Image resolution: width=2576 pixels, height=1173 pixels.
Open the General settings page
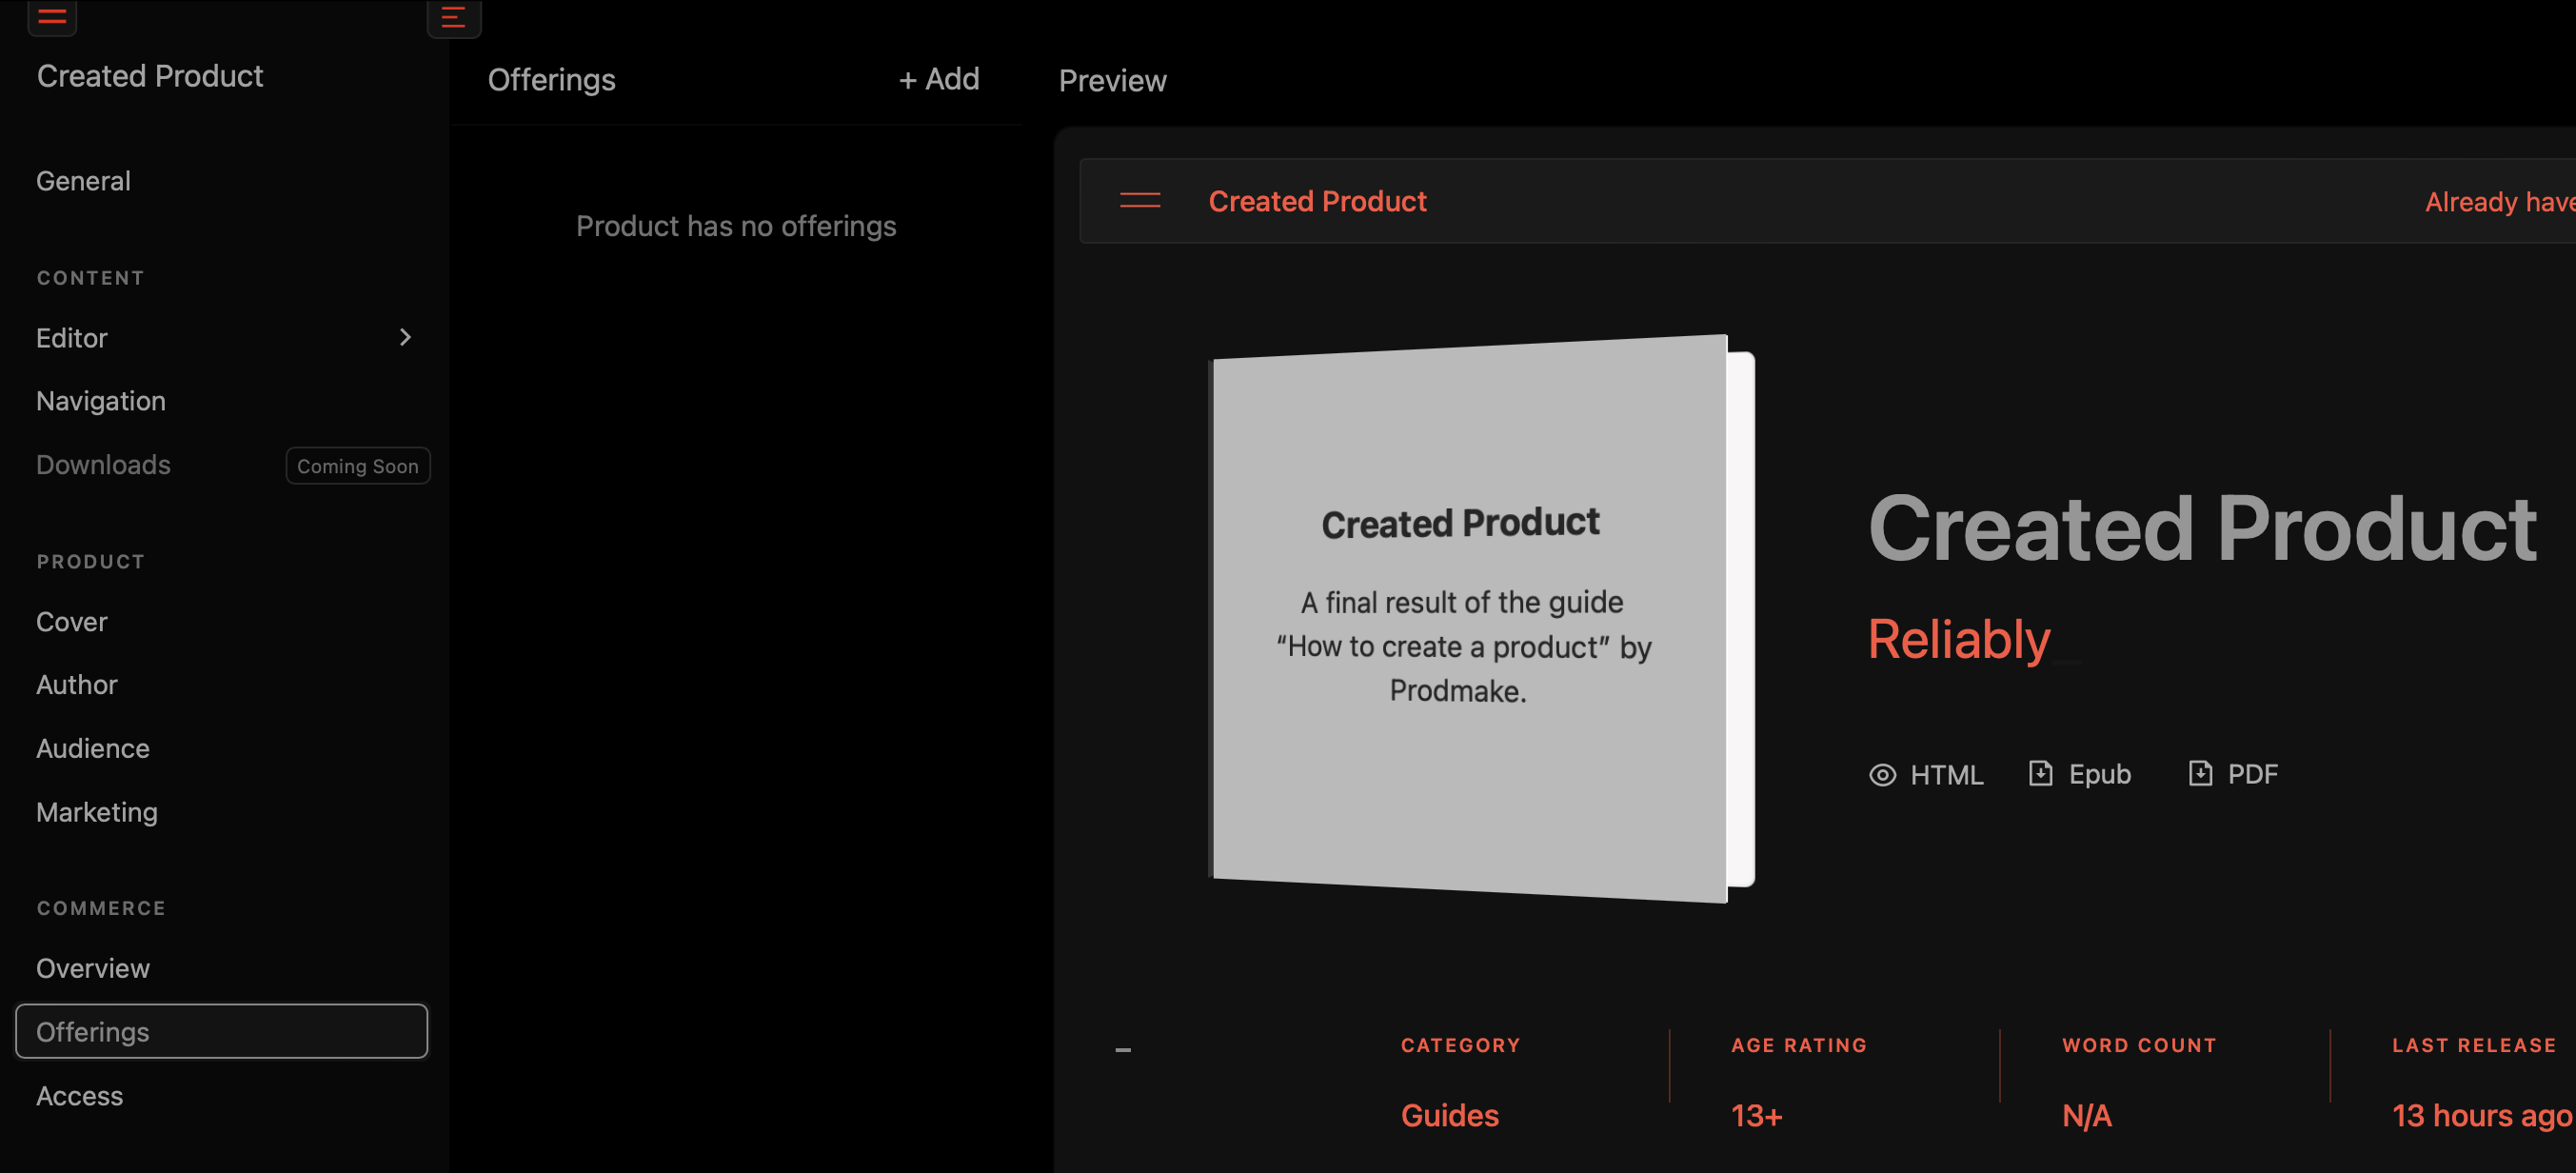point(83,181)
